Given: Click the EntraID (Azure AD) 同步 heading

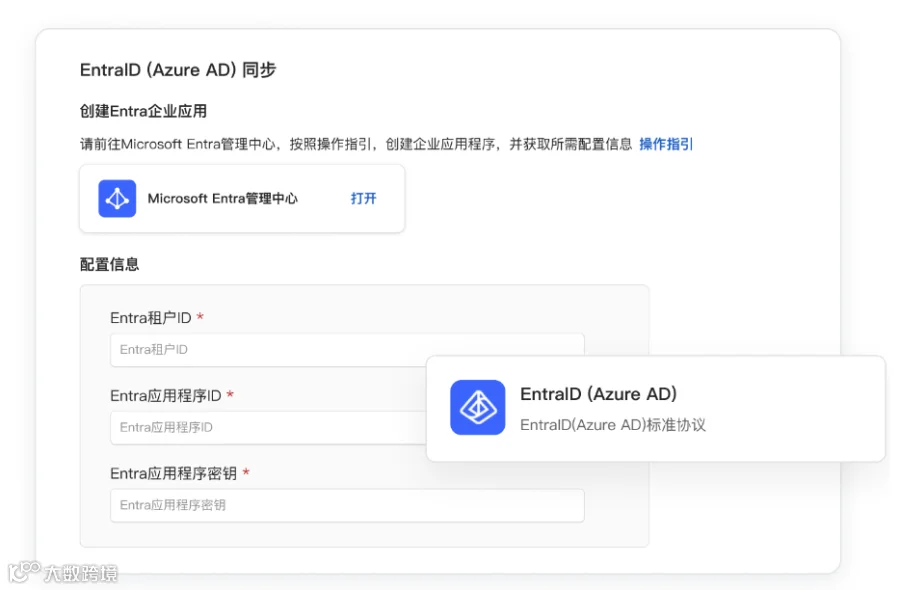Looking at the screenshot, I should [178, 70].
